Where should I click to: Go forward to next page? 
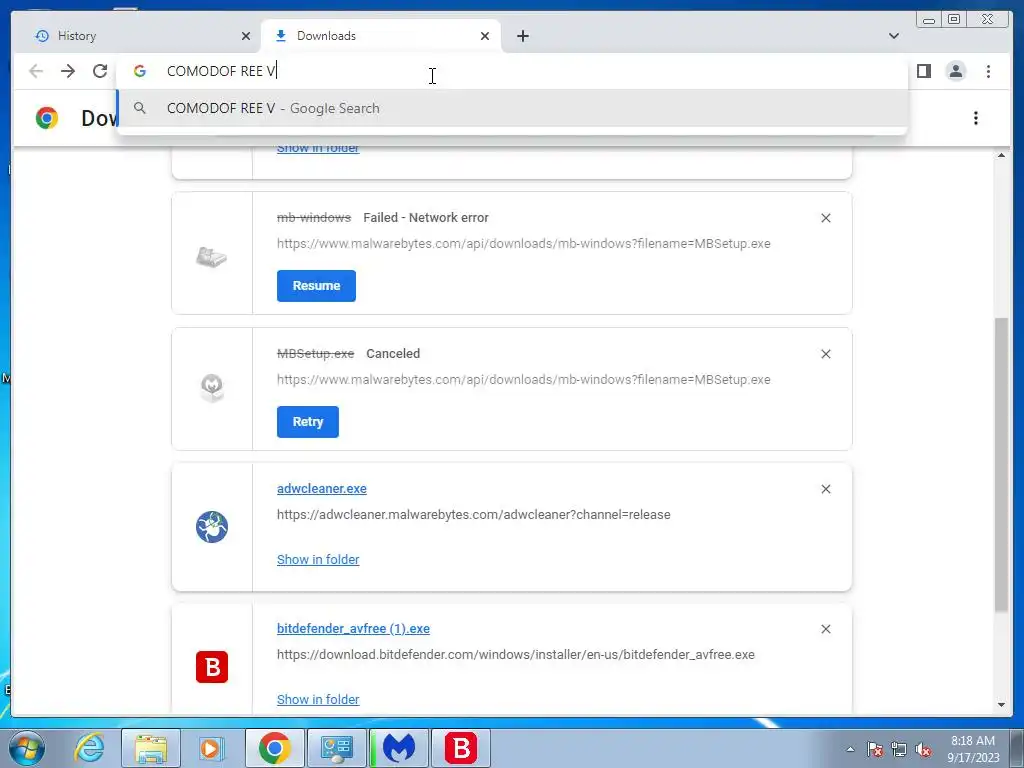(x=68, y=71)
